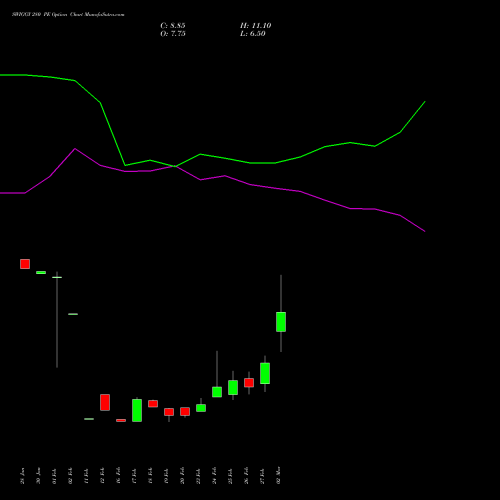Image resolution: width=500 pixels, height=500 pixels.
Task: Click the close value C: 8.85
Action: click(x=173, y=26)
